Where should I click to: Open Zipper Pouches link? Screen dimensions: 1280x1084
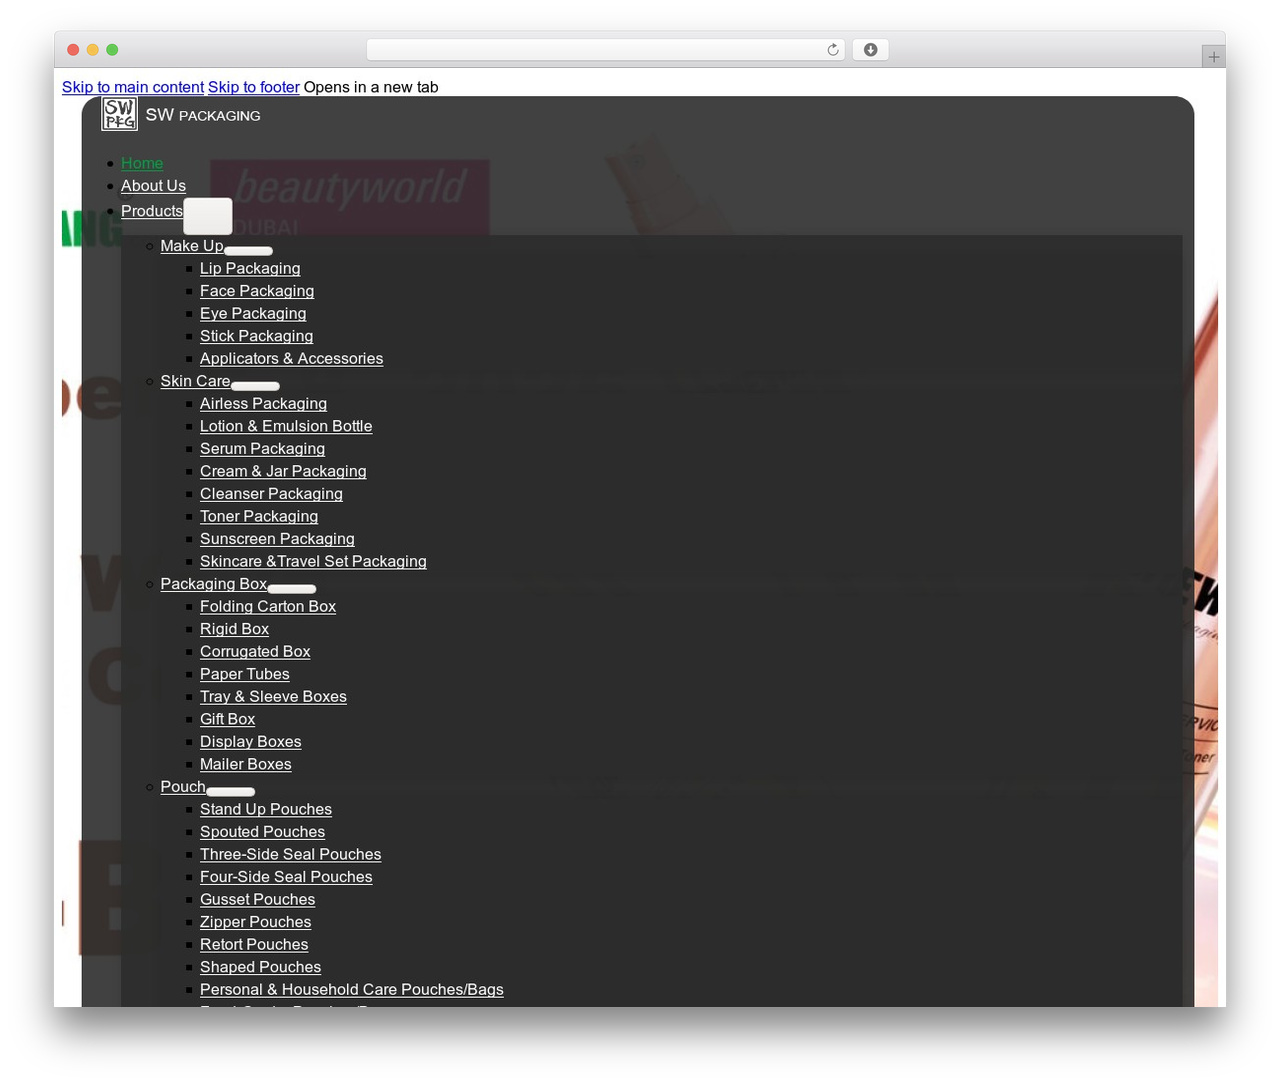coord(255,922)
